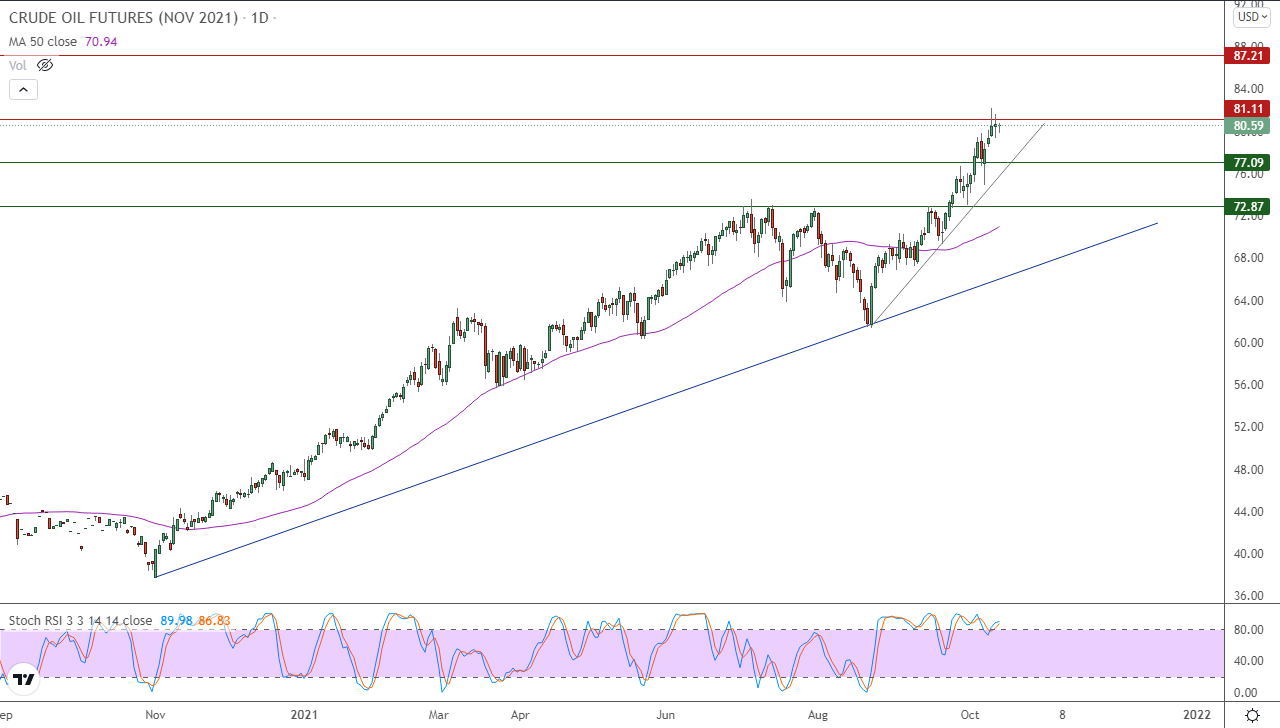The width and height of the screenshot is (1280, 728).
Task: Click 52.00 on the price scale
Action: [1249, 427]
